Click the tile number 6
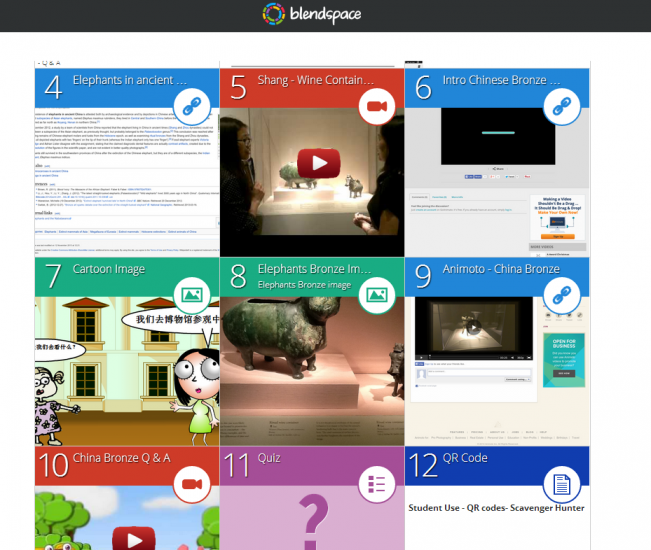Screen dimensions: 651x550 (x=423, y=87)
